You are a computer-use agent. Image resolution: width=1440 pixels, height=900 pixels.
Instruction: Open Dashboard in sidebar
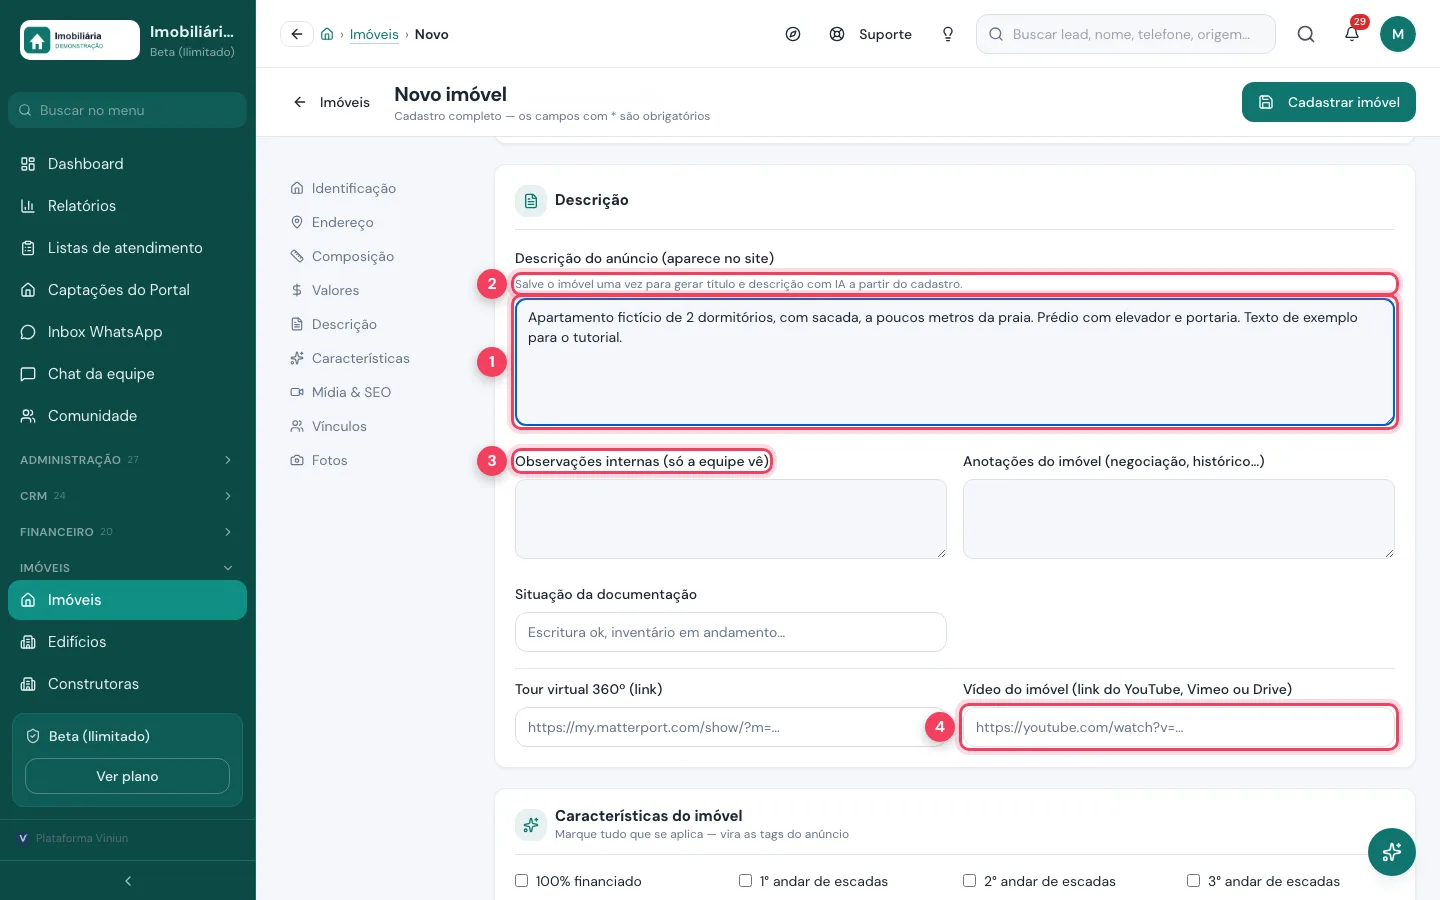coord(127,164)
